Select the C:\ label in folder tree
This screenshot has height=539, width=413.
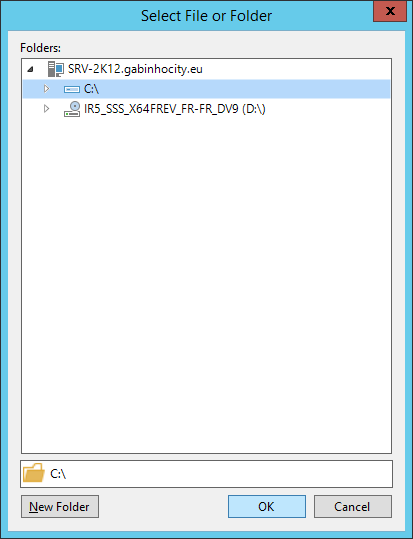point(91,89)
